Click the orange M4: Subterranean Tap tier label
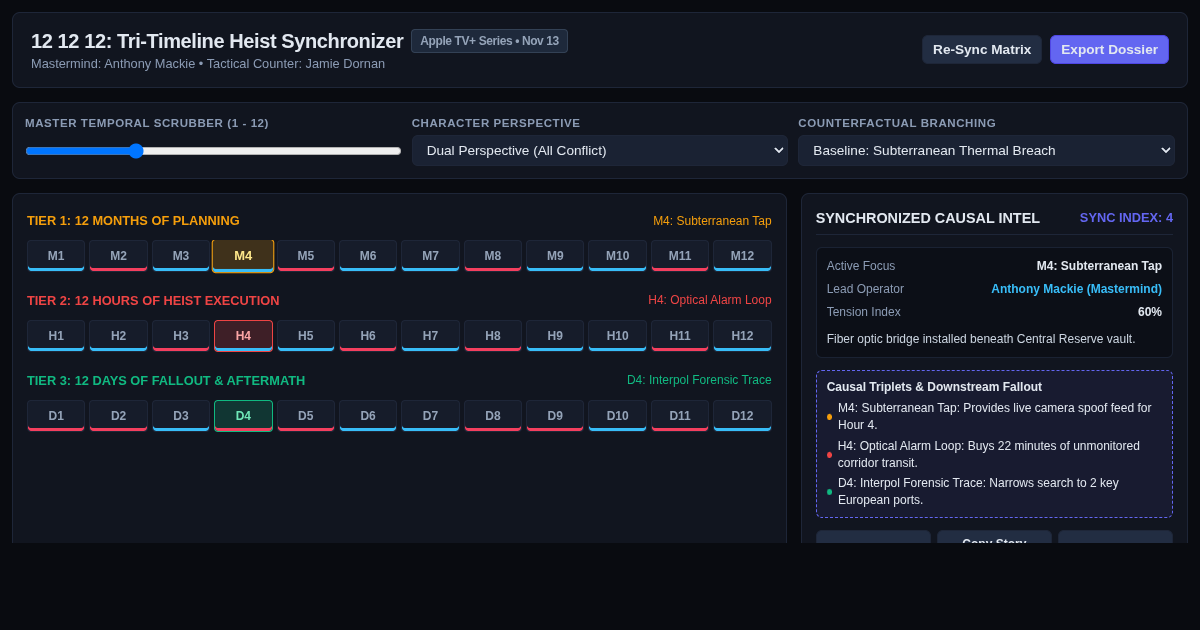The height and width of the screenshot is (630, 1200). pos(712,221)
